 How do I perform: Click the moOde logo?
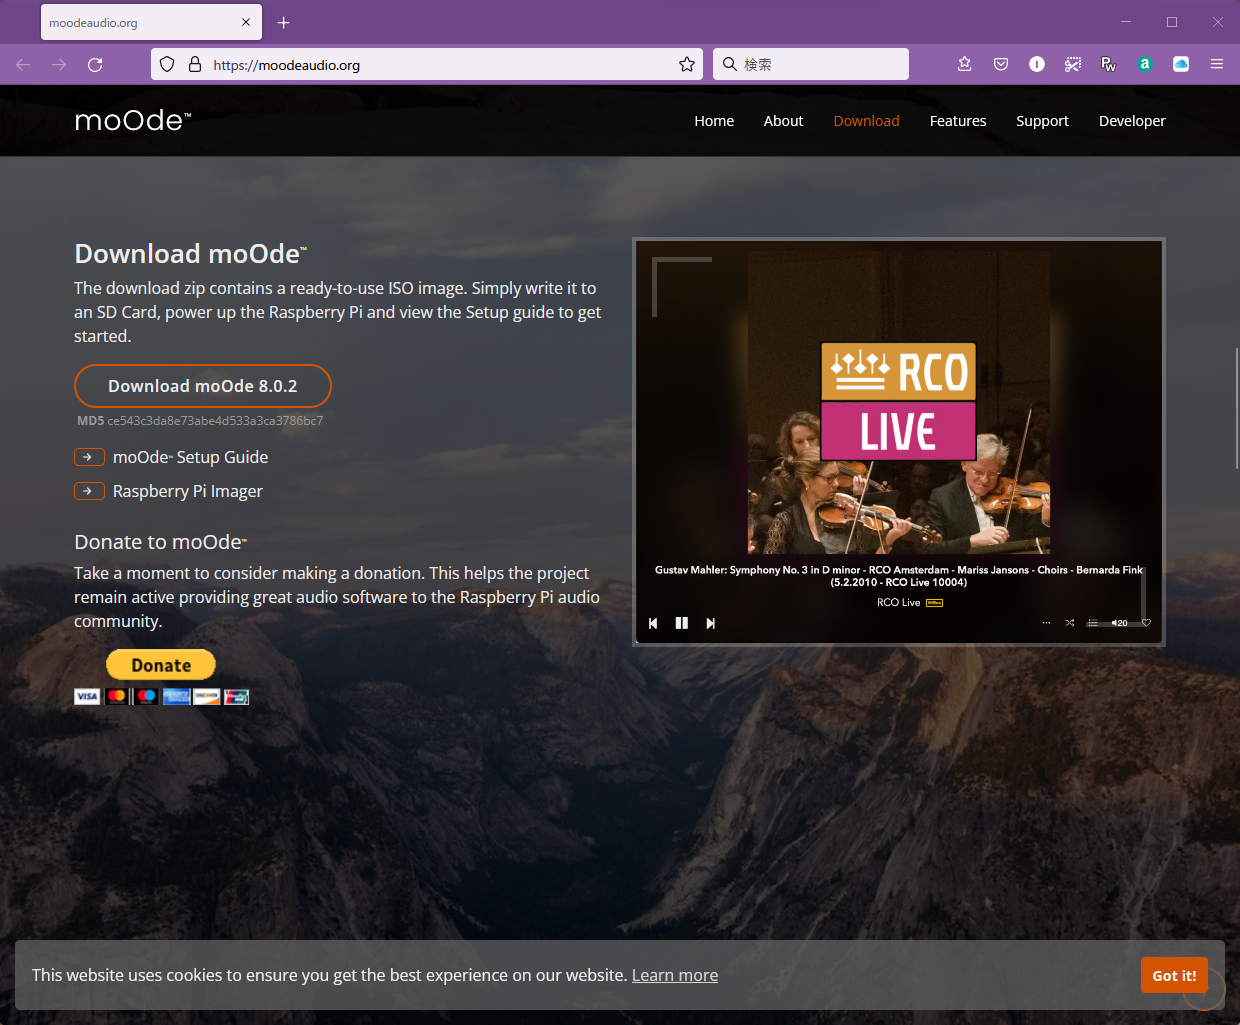click(132, 121)
